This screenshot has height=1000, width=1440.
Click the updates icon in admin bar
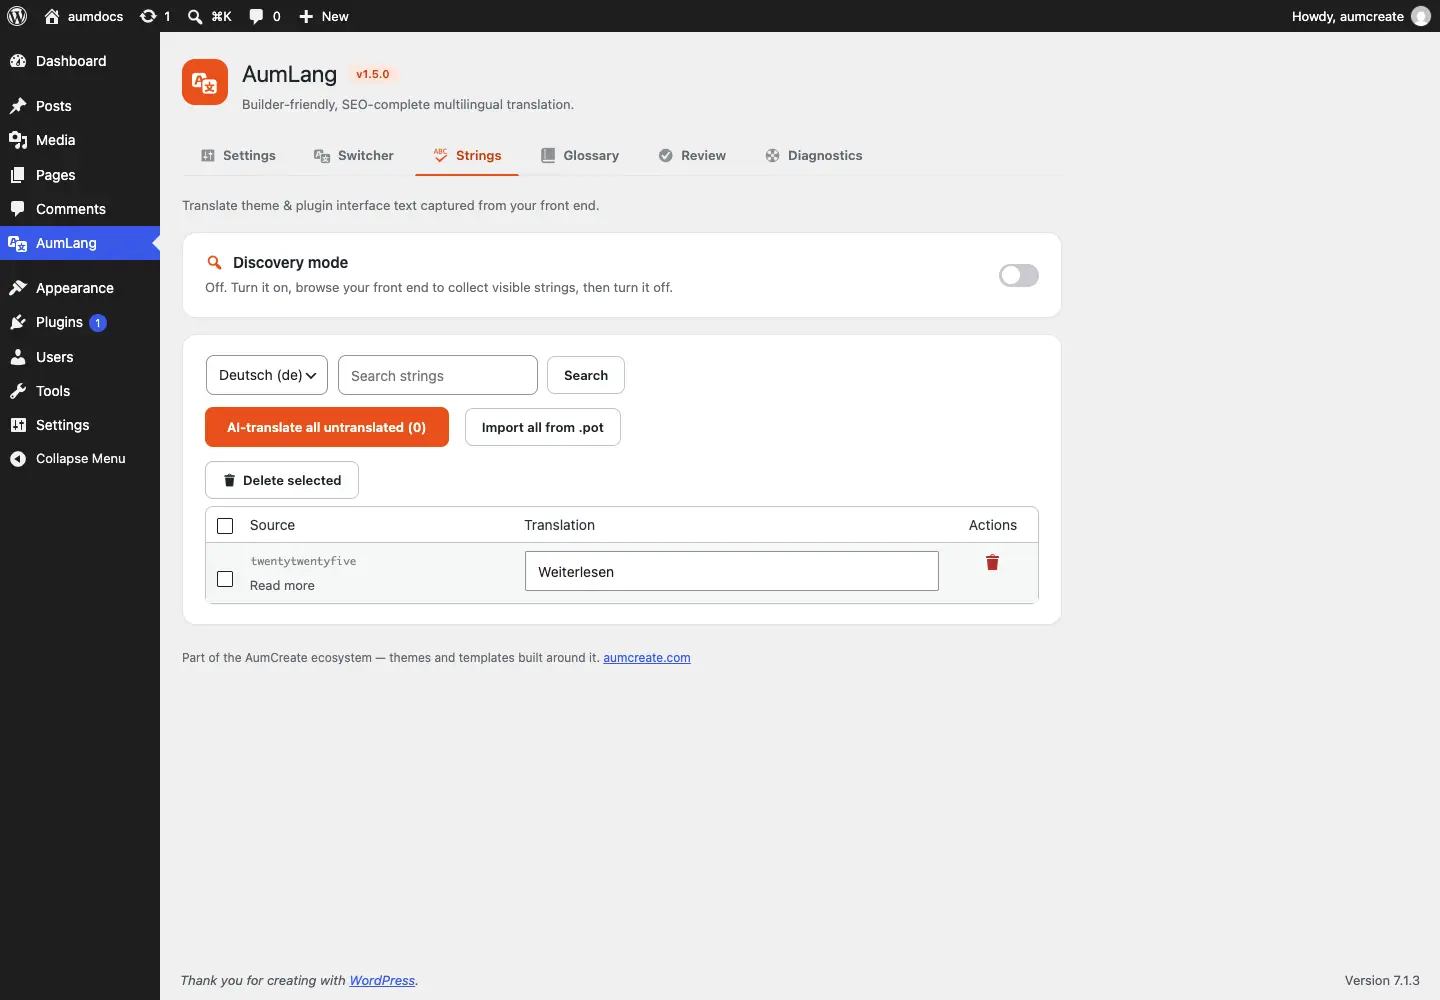tap(148, 16)
